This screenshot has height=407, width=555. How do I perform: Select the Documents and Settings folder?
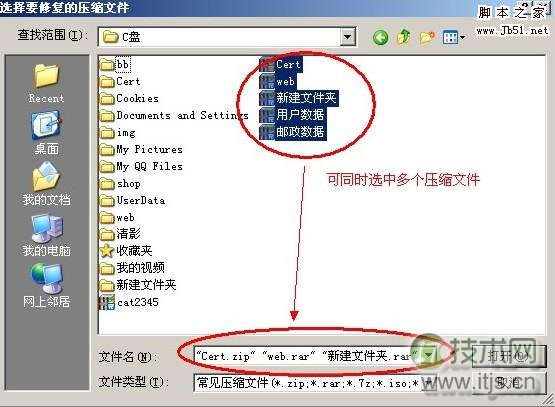174,115
